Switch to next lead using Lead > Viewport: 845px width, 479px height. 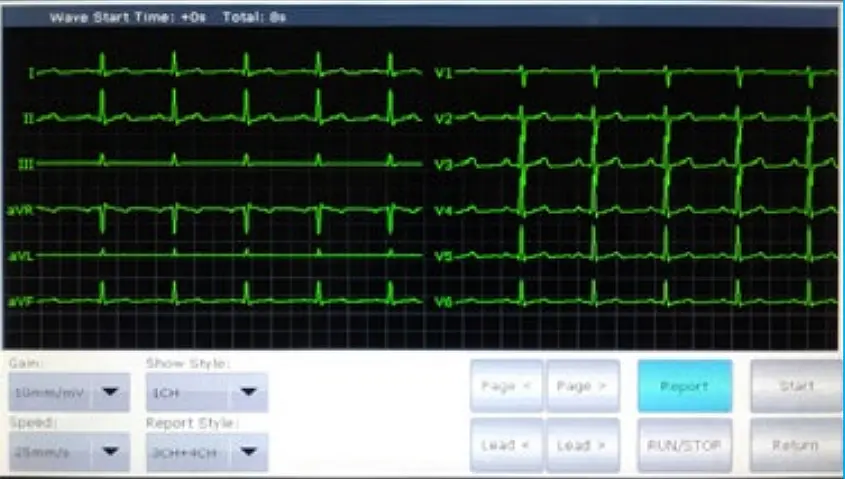pyautogui.click(x=582, y=445)
